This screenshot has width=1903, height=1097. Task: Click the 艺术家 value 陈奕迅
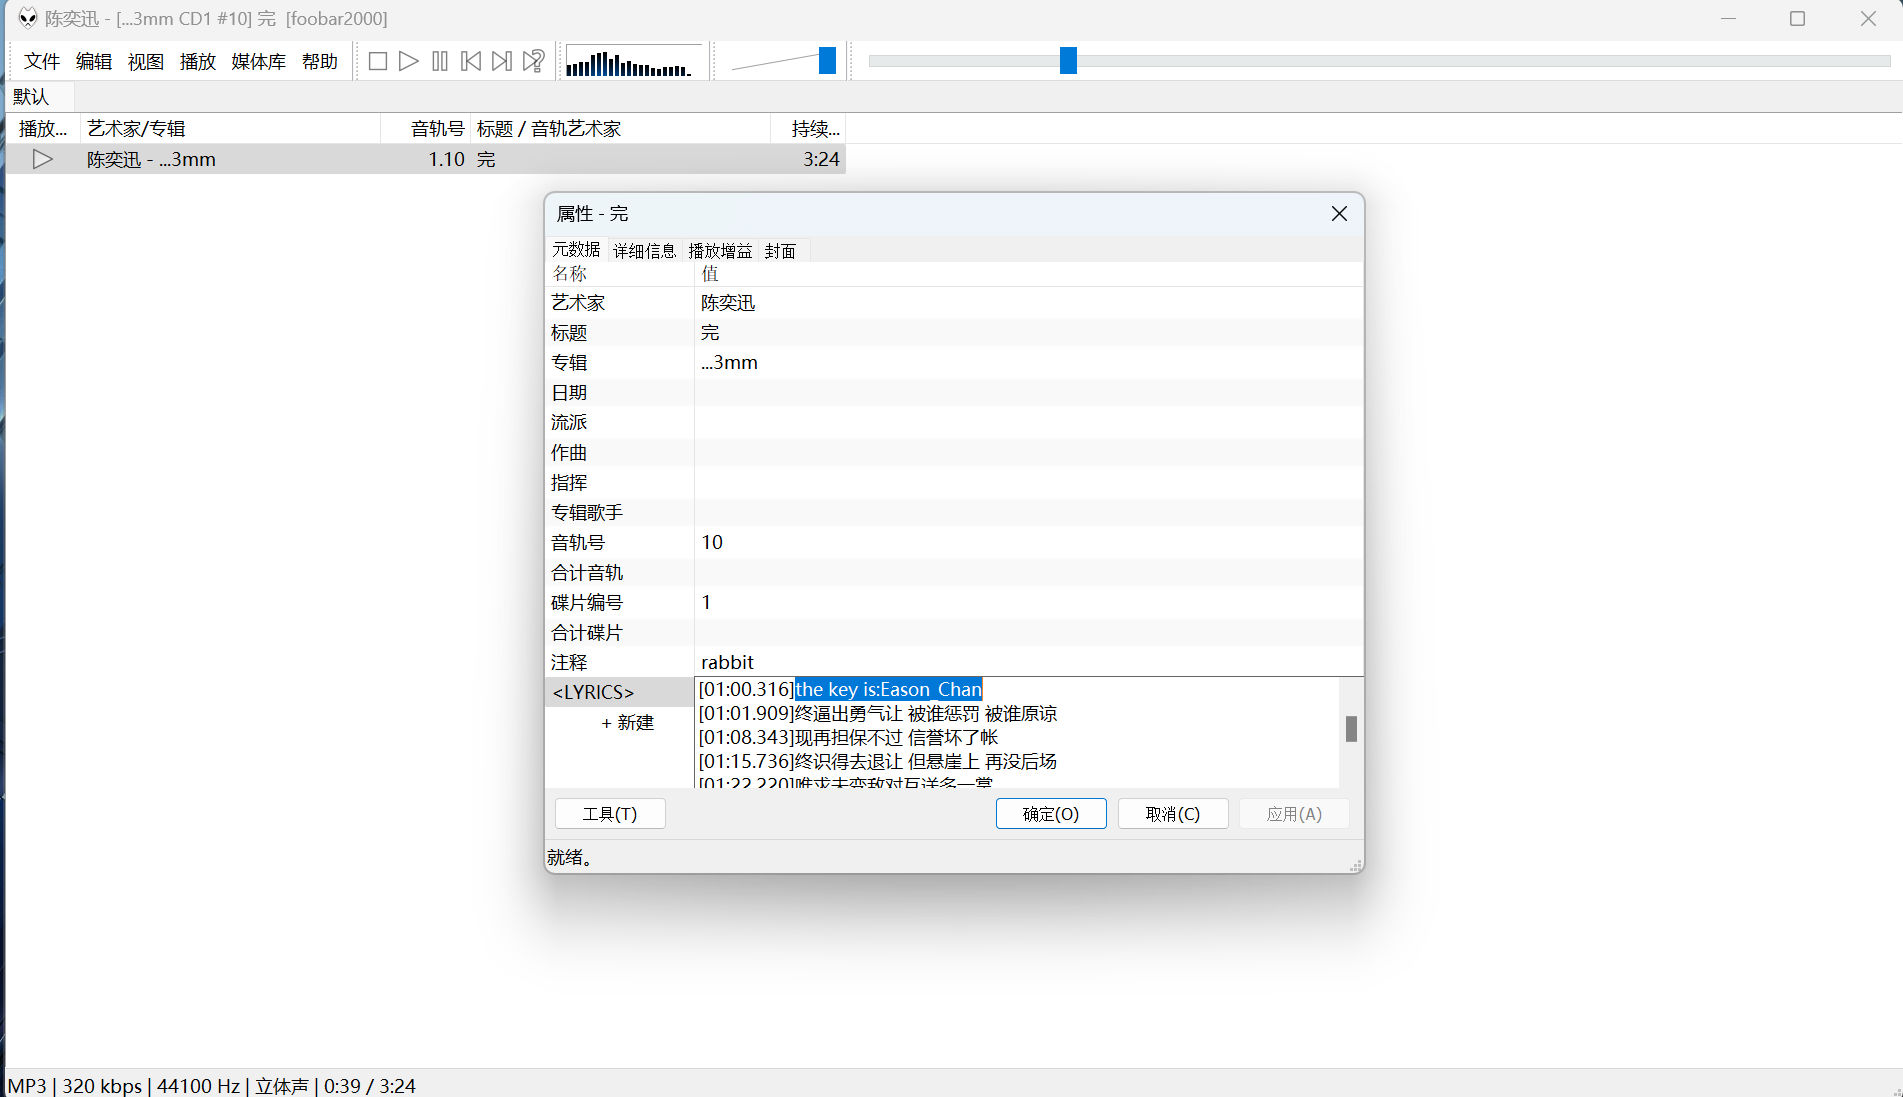728,303
